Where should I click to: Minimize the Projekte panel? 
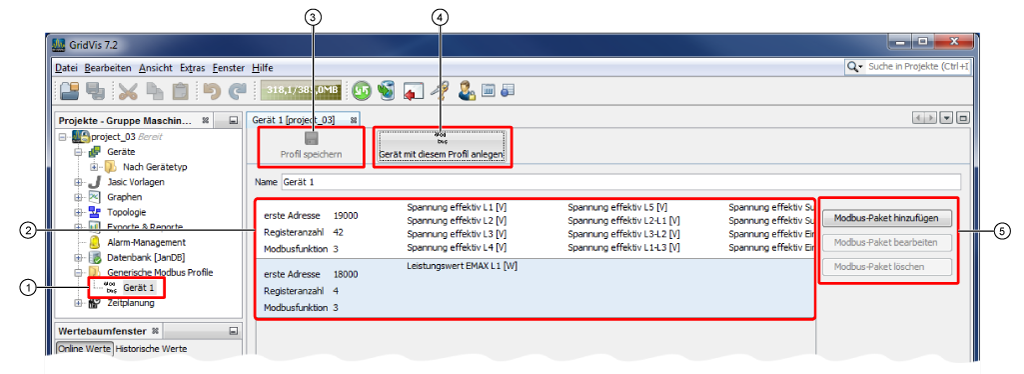click(233, 121)
